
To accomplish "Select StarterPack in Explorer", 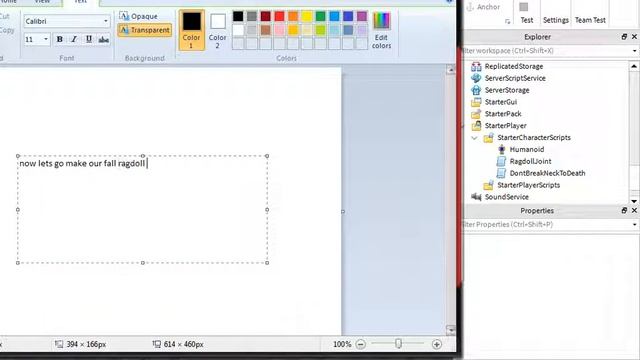I will pyautogui.click(x=503, y=113).
